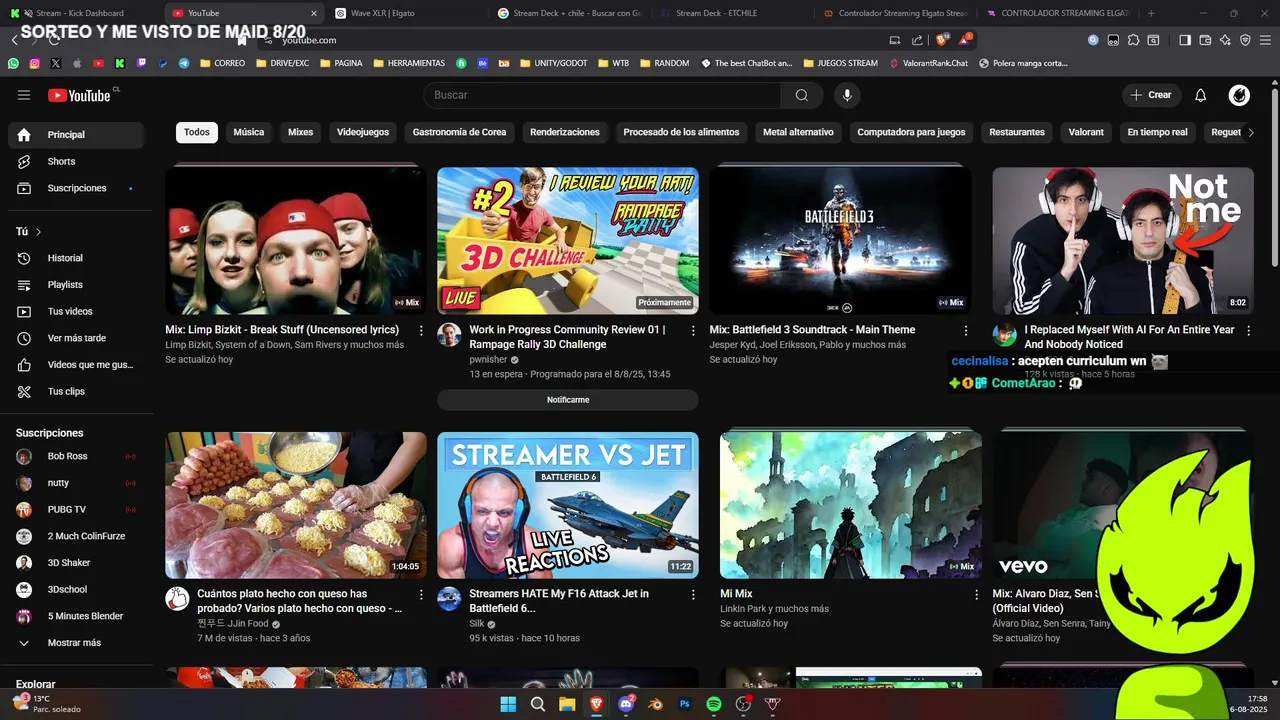Select Gastronomía de Corea chip
The image size is (1280, 720).
tap(459, 132)
